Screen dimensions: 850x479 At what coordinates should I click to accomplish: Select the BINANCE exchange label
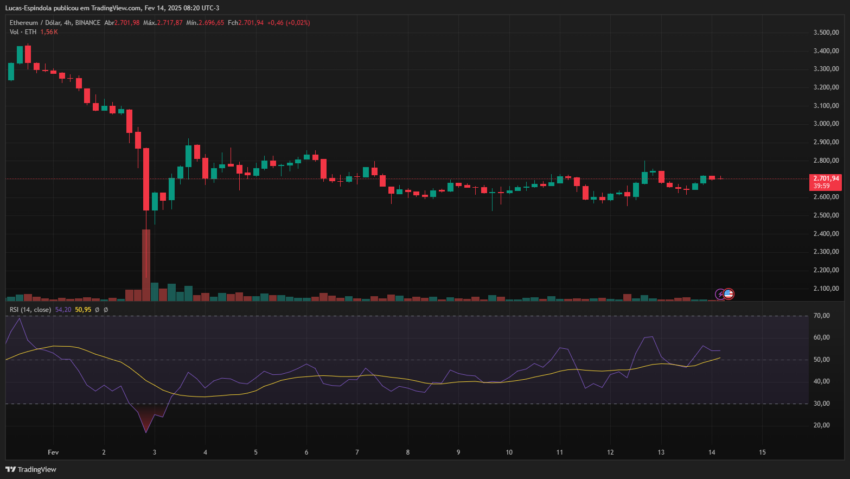[88, 23]
